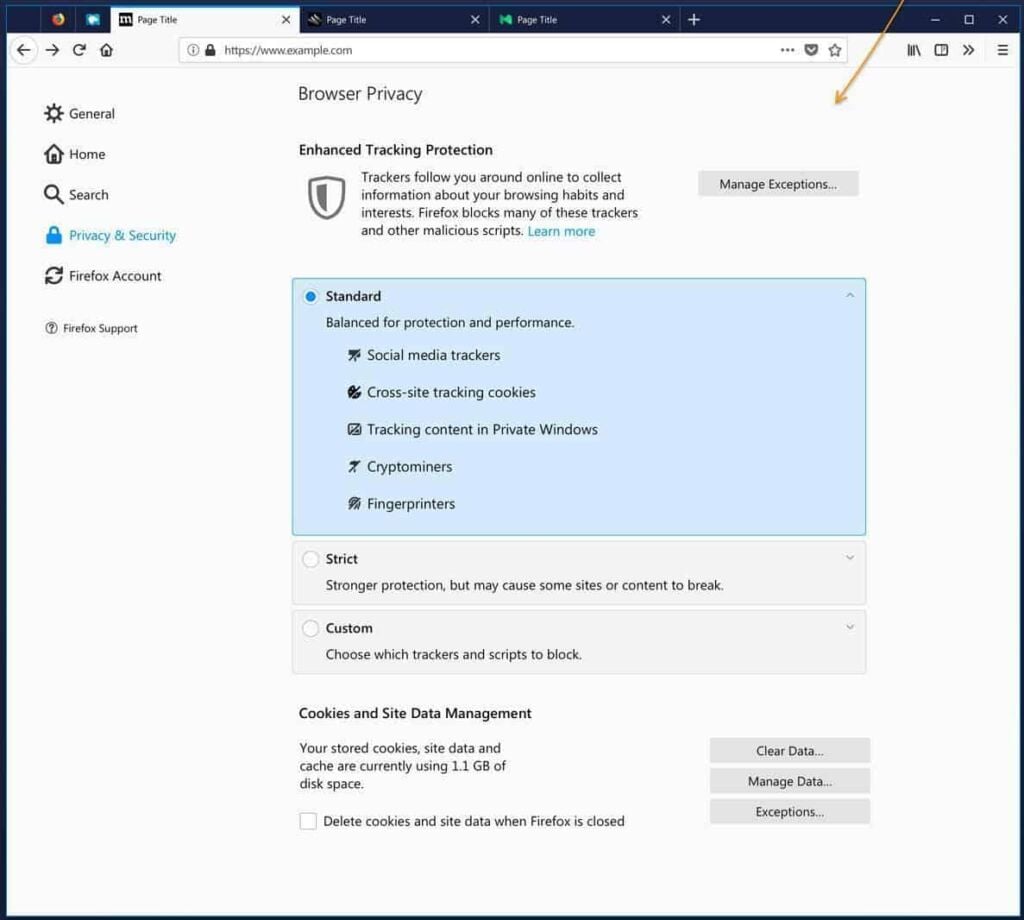The height and width of the screenshot is (920, 1024).
Task: Go to Home via toolbar icon
Action: (x=106, y=50)
